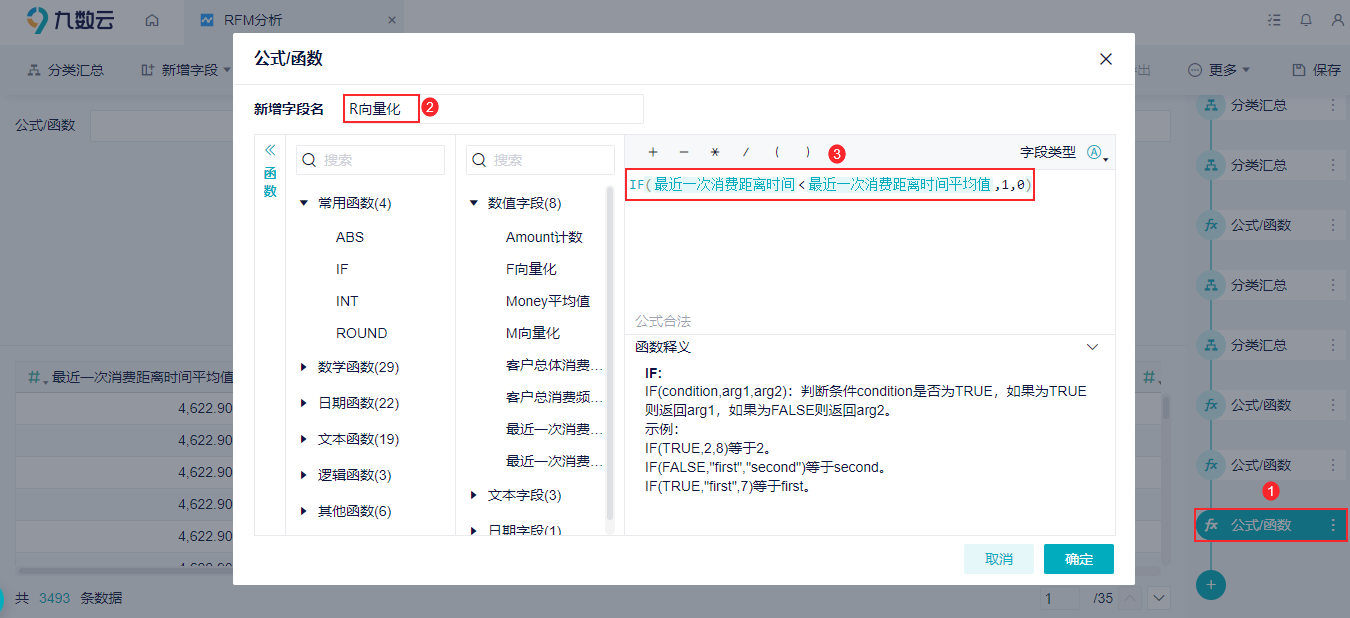1350x618 pixels.
Task: Insert the plus operator into formula
Action: (653, 152)
